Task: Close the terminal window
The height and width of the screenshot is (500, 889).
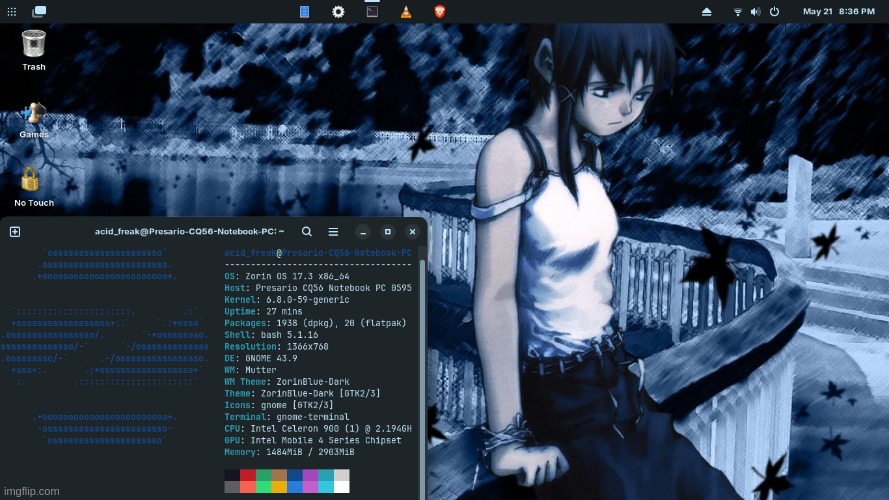Action: pyautogui.click(x=412, y=232)
